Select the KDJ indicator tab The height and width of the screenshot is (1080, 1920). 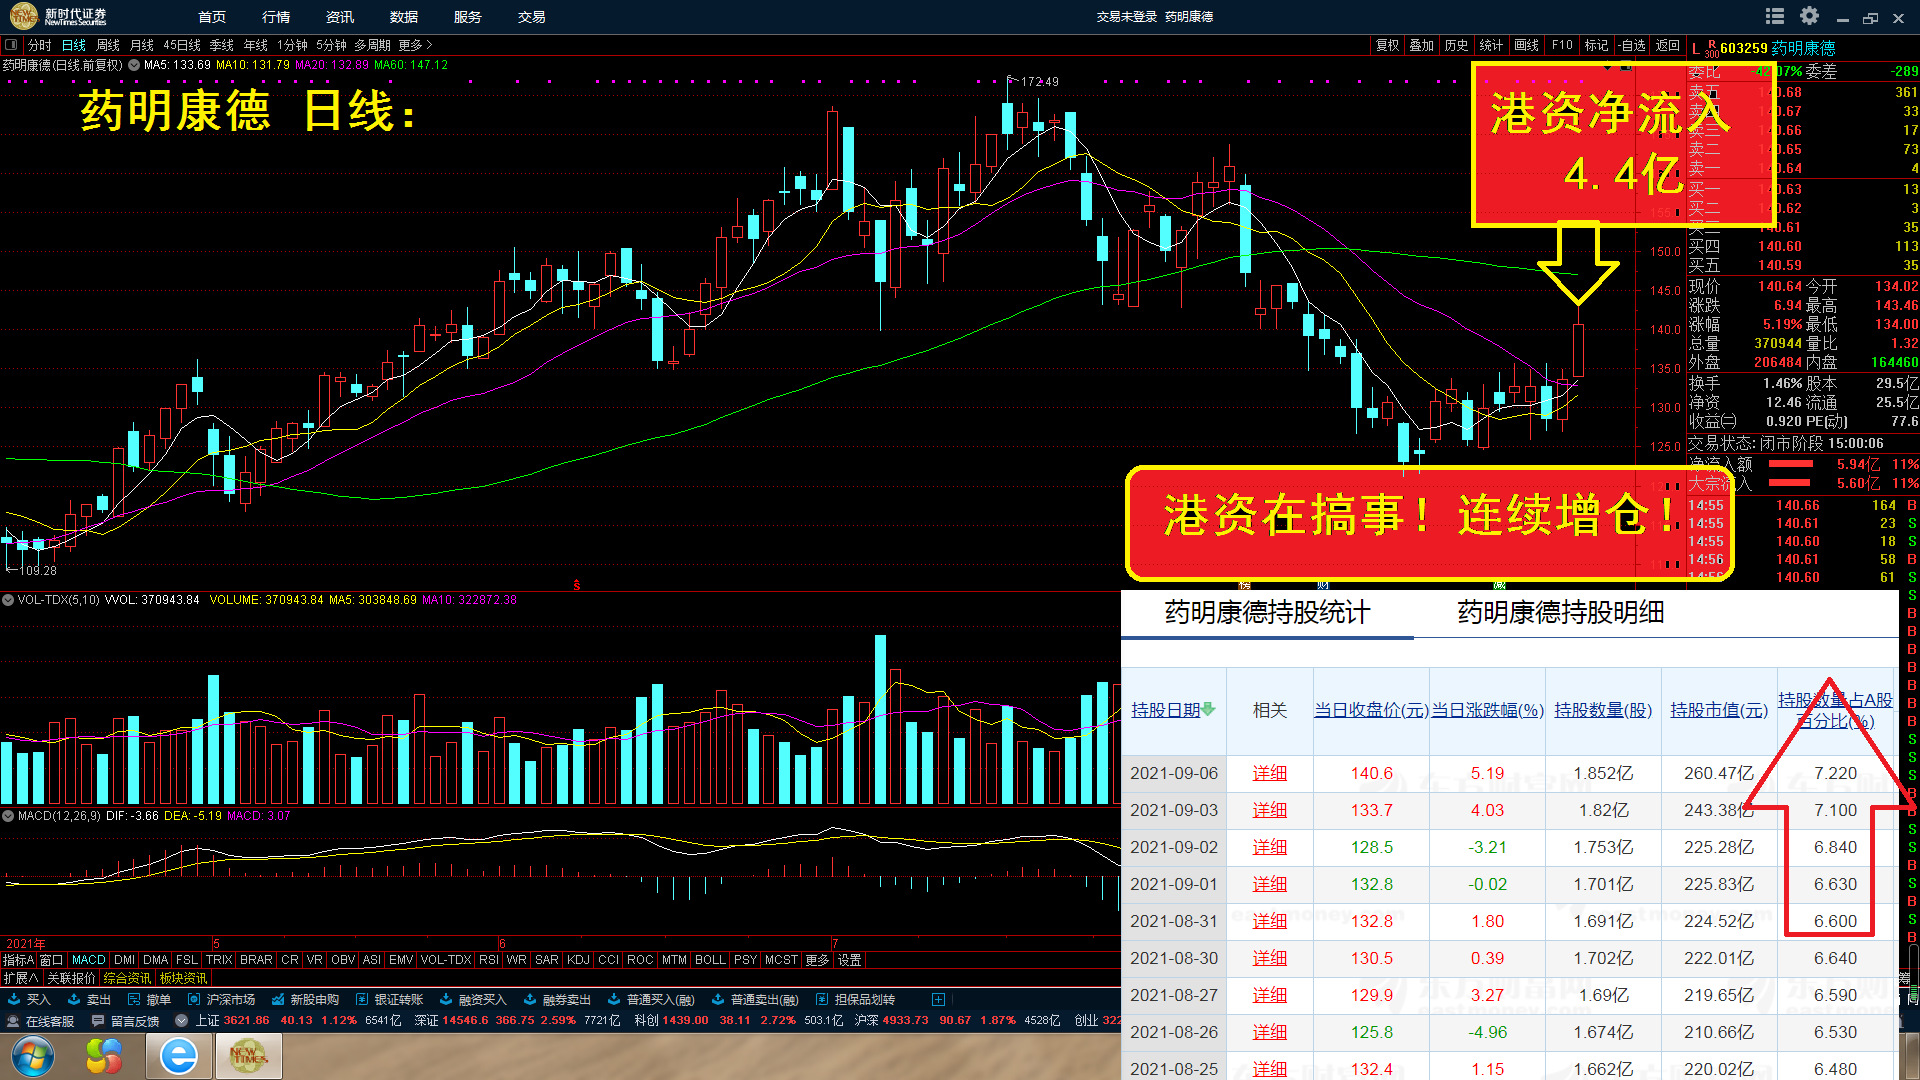point(578,960)
